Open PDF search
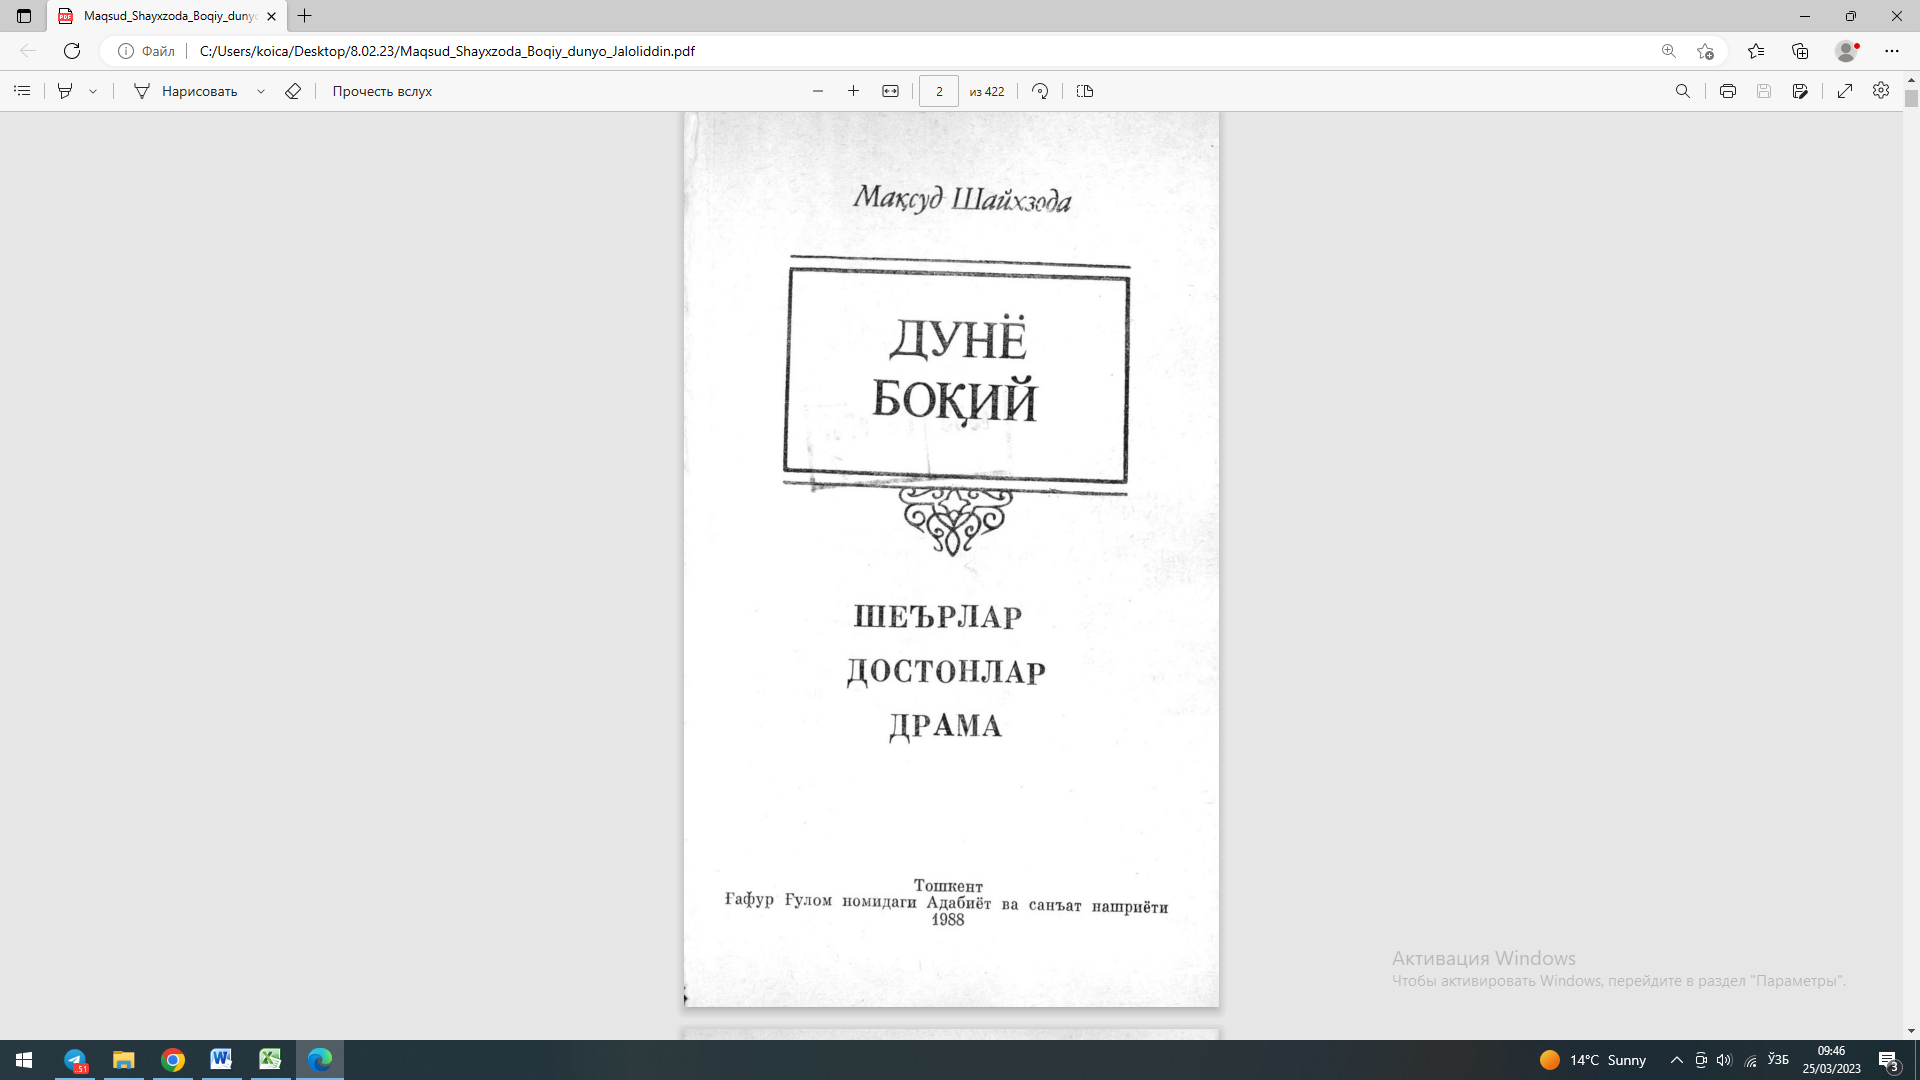 [1683, 91]
